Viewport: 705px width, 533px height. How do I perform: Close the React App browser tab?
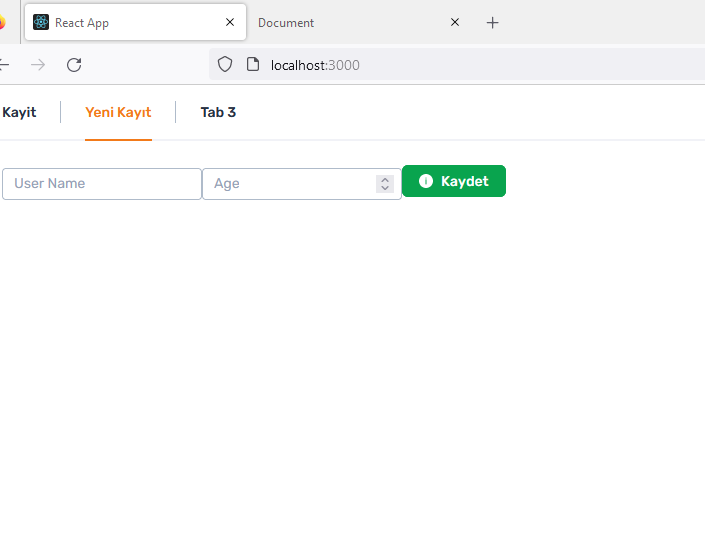pyautogui.click(x=230, y=22)
